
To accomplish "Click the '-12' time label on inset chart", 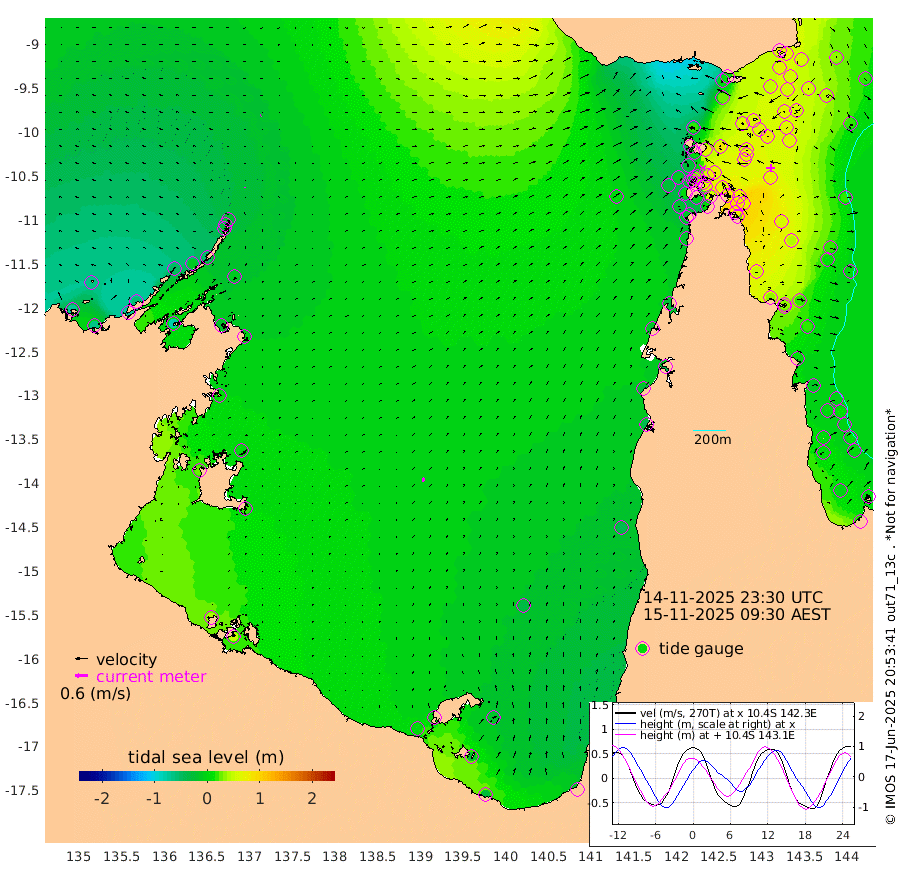I will click(x=618, y=835).
